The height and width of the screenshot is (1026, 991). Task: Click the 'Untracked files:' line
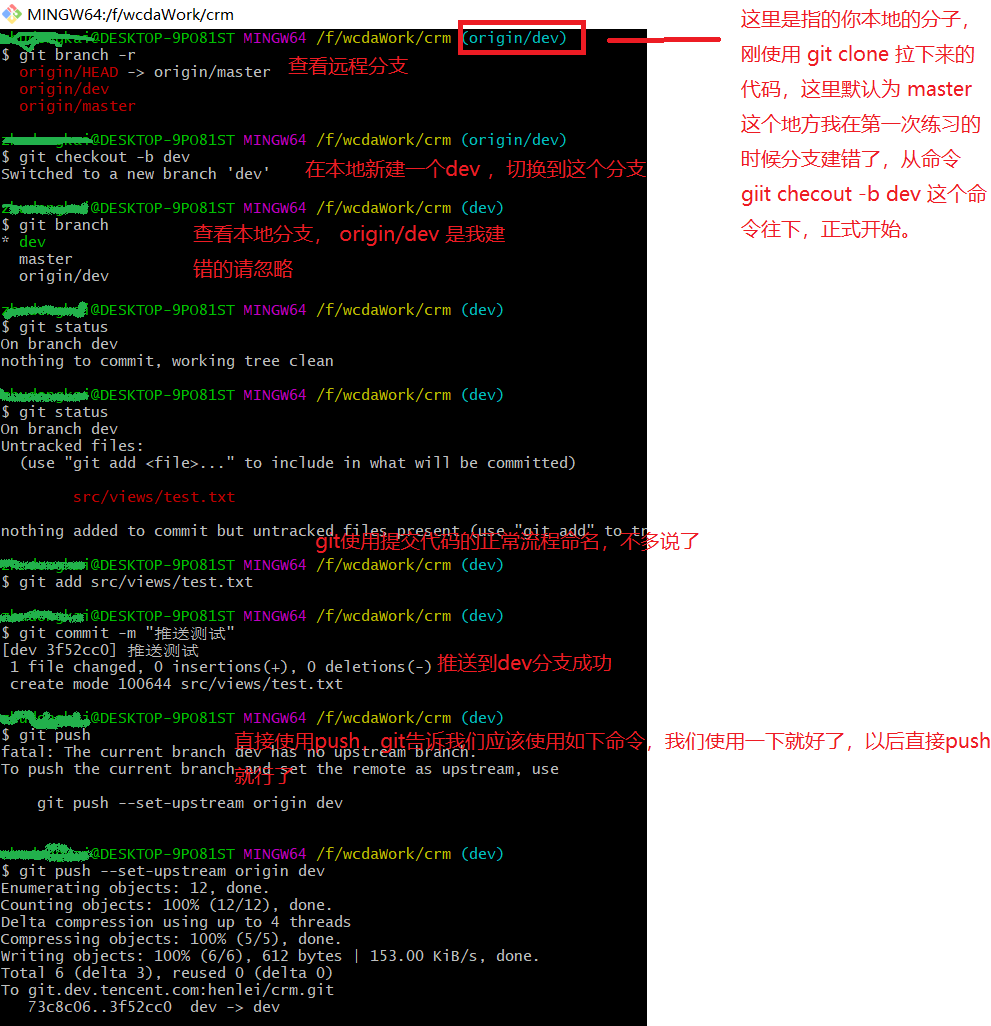72,446
